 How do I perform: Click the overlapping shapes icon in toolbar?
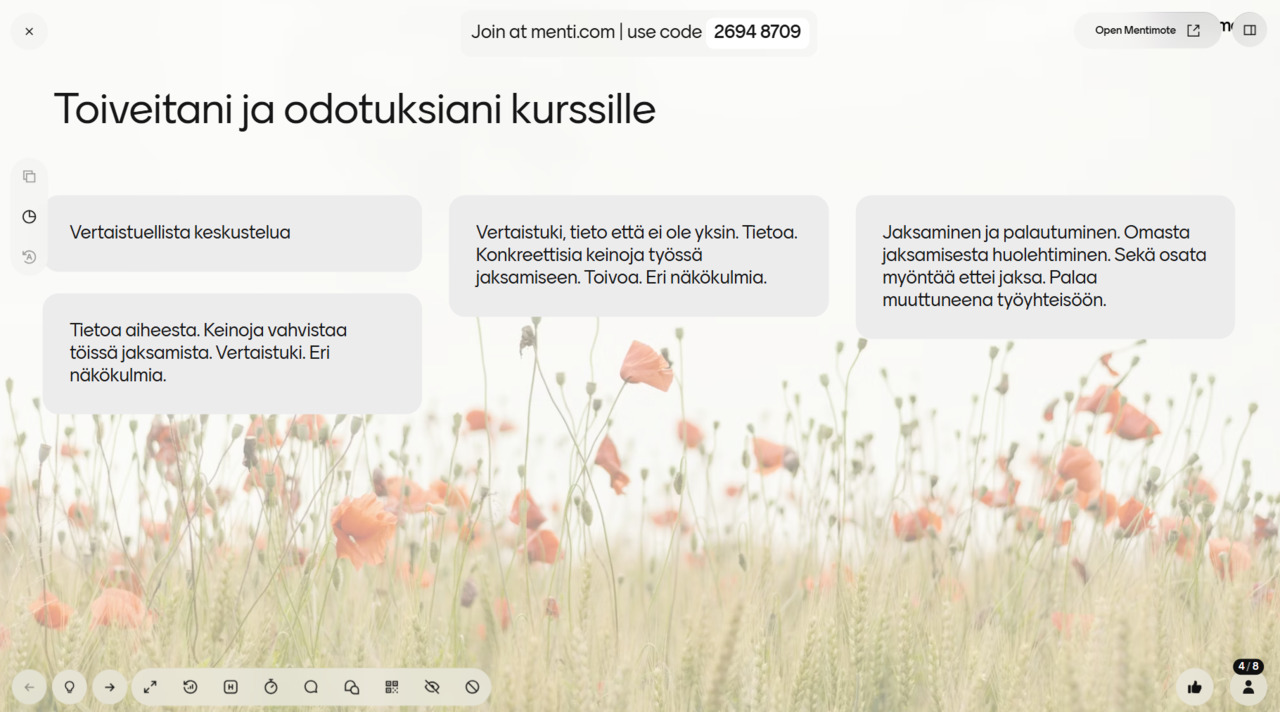tap(351, 687)
